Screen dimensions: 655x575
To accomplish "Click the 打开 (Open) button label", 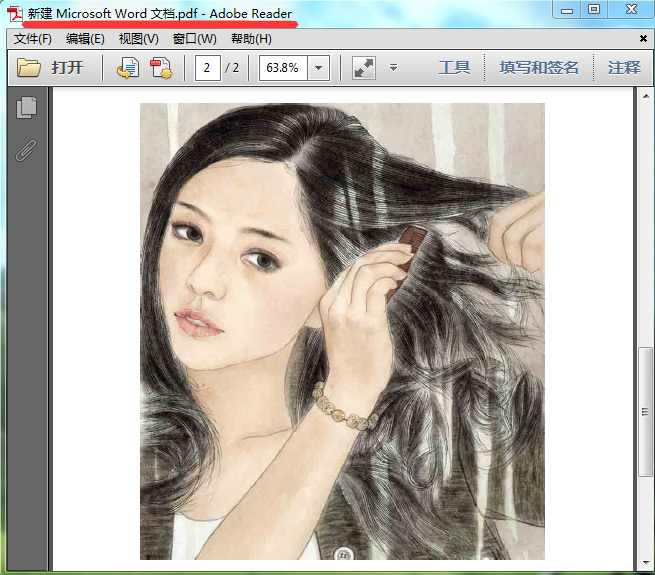I will [x=67, y=68].
